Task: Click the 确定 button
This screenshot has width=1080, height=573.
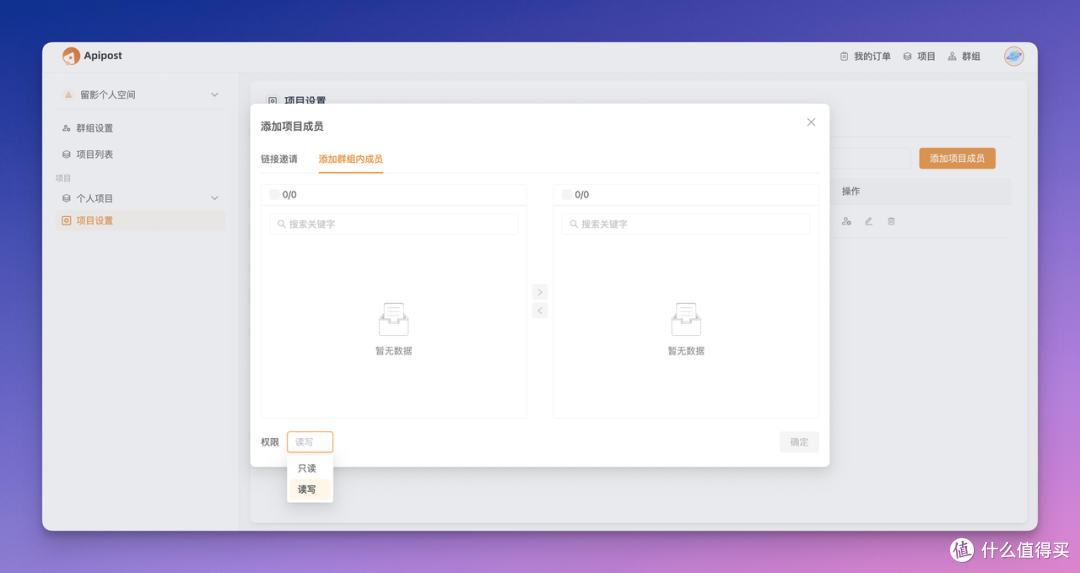Action: pyautogui.click(x=799, y=442)
